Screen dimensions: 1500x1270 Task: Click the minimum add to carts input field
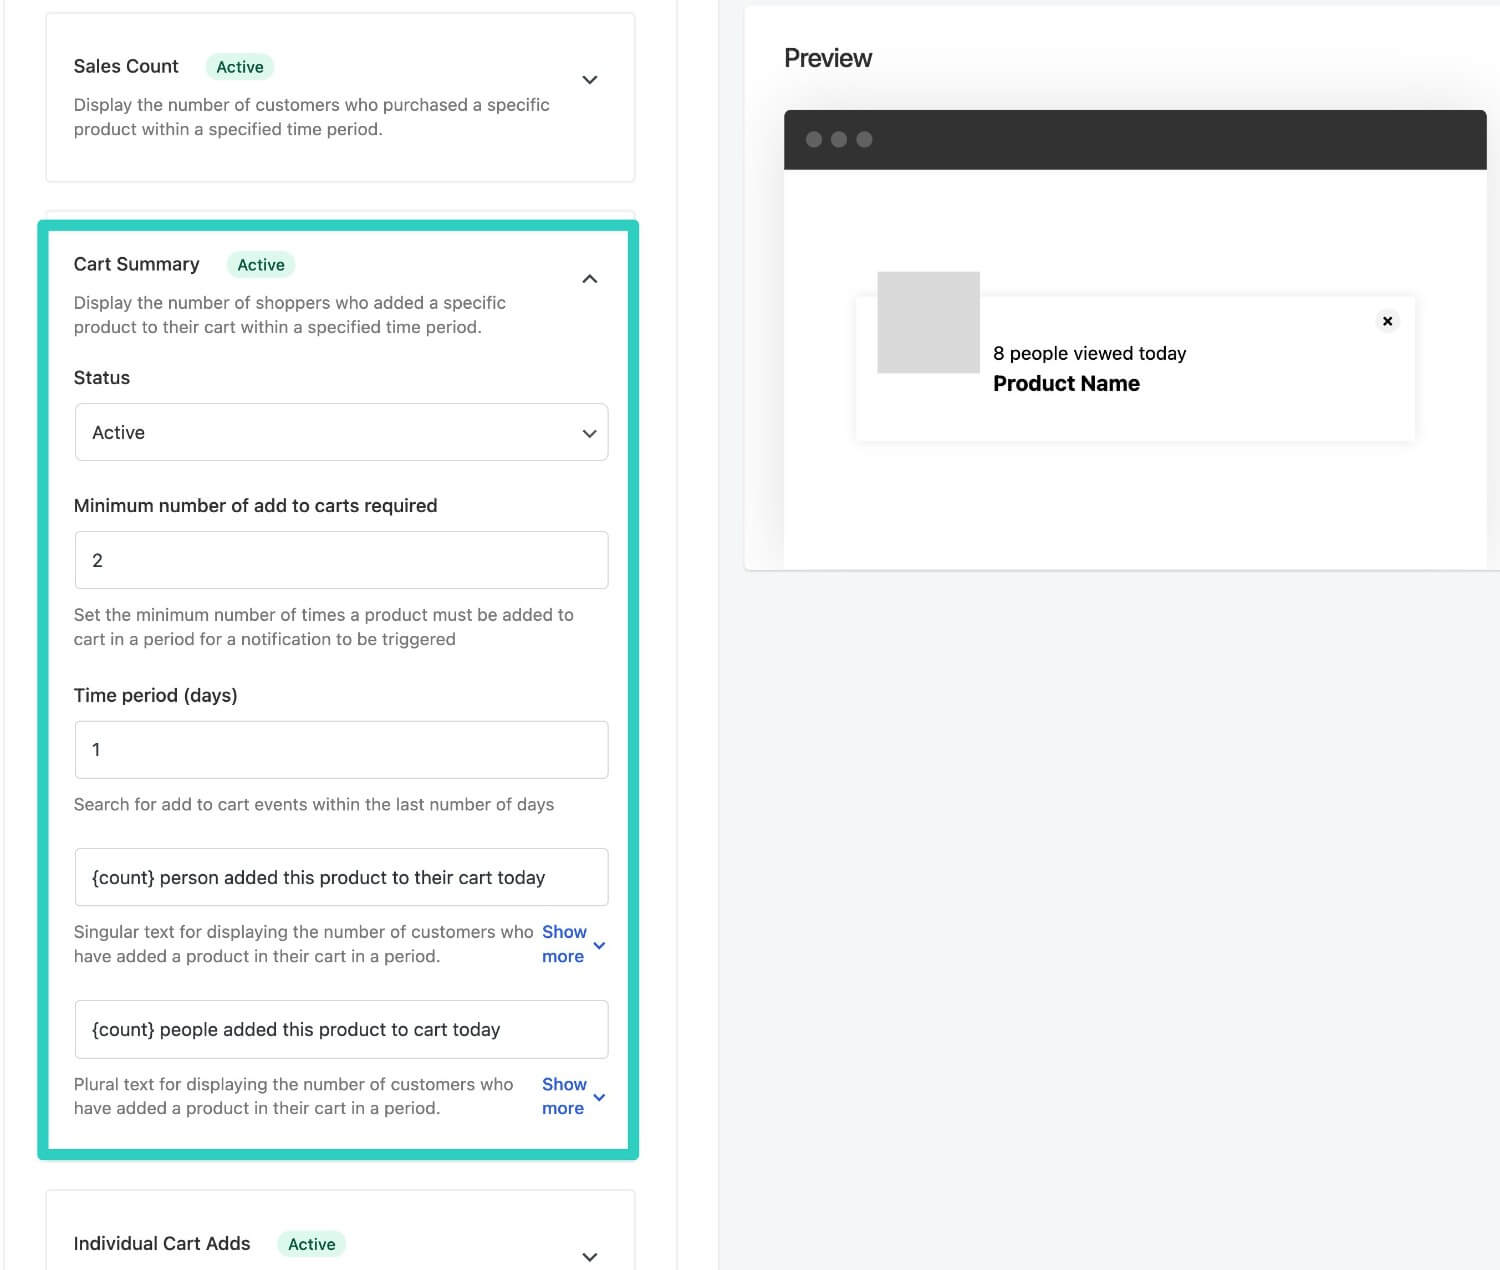(x=341, y=560)
